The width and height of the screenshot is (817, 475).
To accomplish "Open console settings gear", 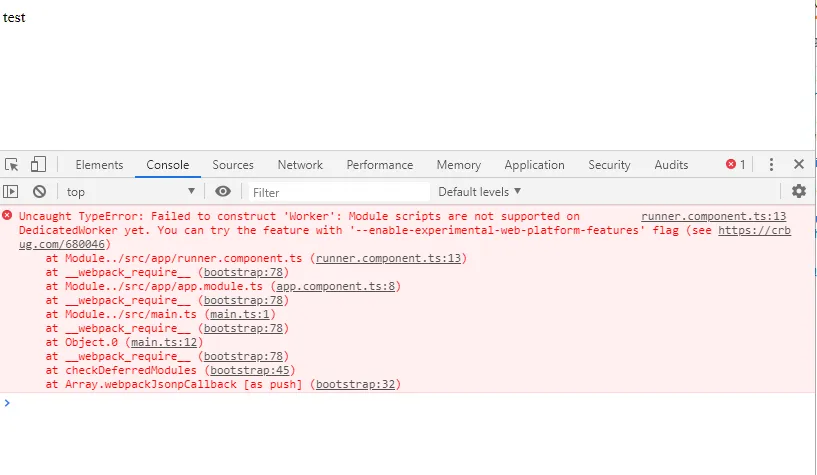I will [x=799, y=191].
